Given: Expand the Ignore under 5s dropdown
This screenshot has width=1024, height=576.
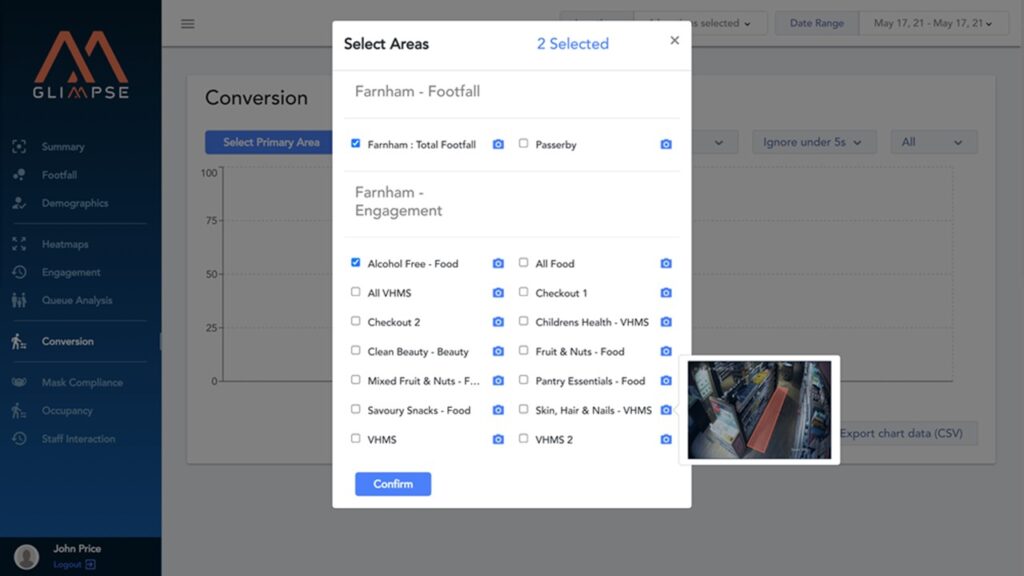Looking at the screenshot, I should coord(814,142).
